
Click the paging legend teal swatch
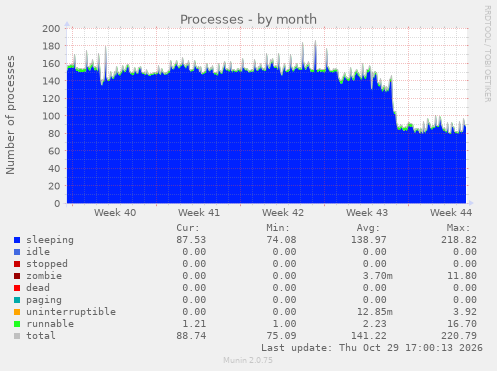(17, 300)
